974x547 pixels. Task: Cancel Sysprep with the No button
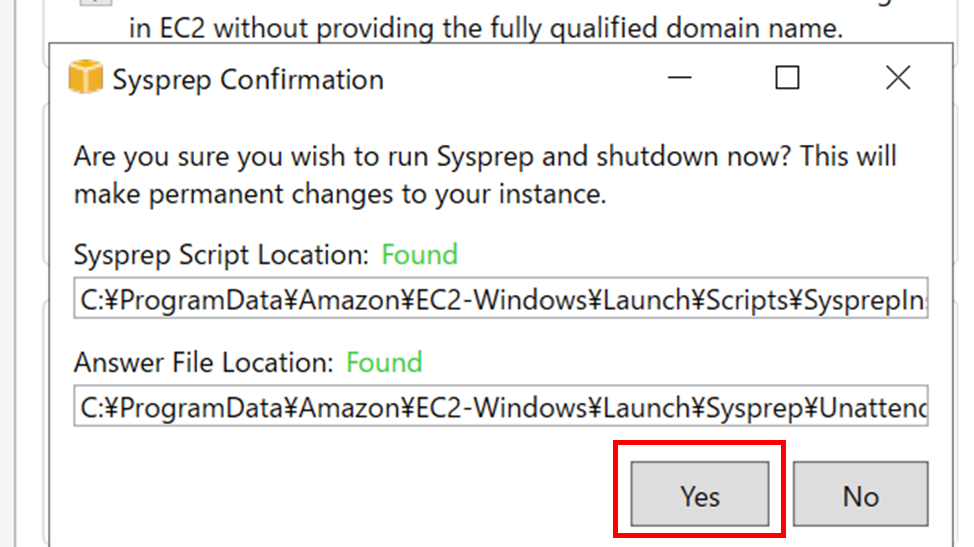click(x=860, y=496)
